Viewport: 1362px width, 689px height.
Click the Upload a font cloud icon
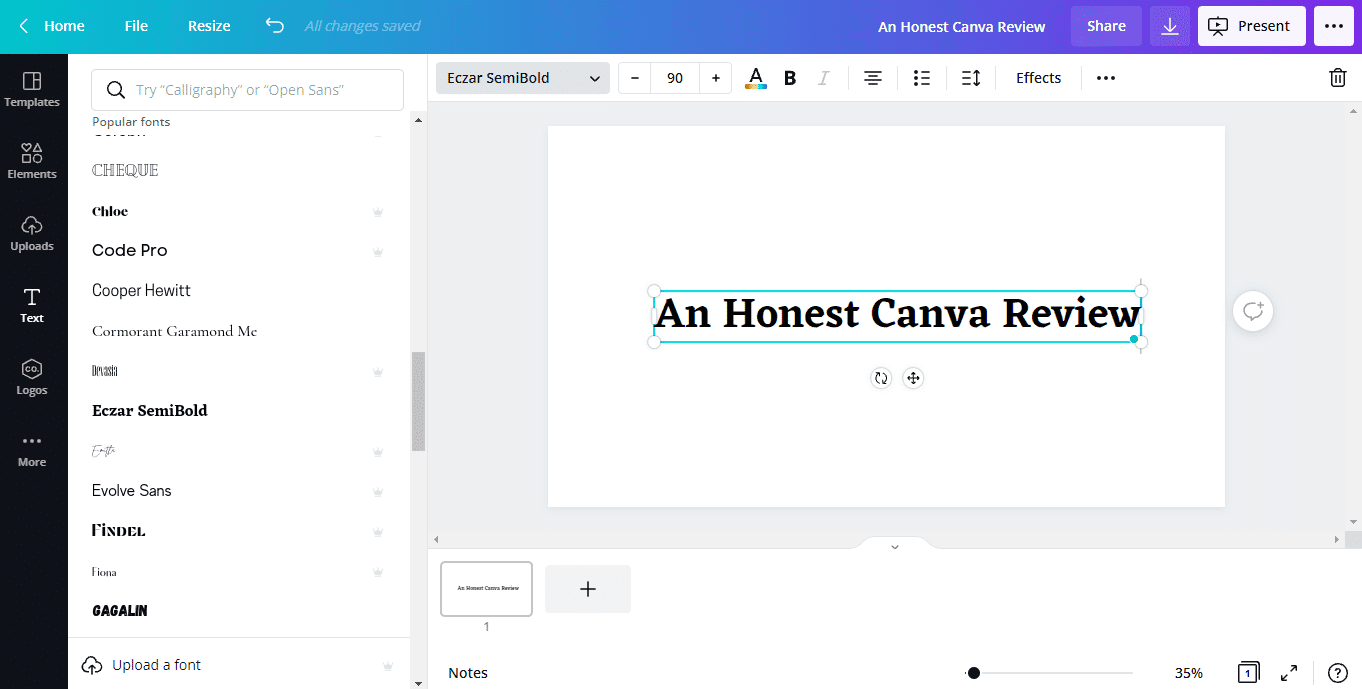pyautogui.click(x=92, y=665)
